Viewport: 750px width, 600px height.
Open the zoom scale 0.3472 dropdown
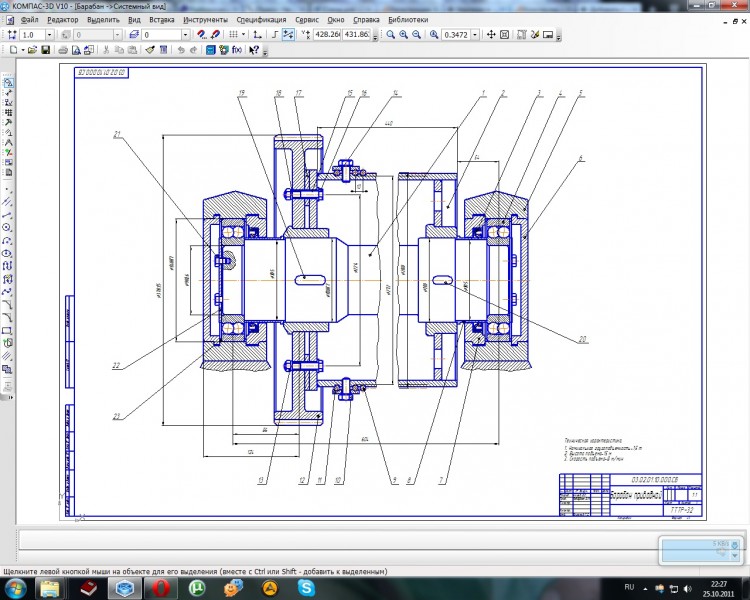[474, 34]
